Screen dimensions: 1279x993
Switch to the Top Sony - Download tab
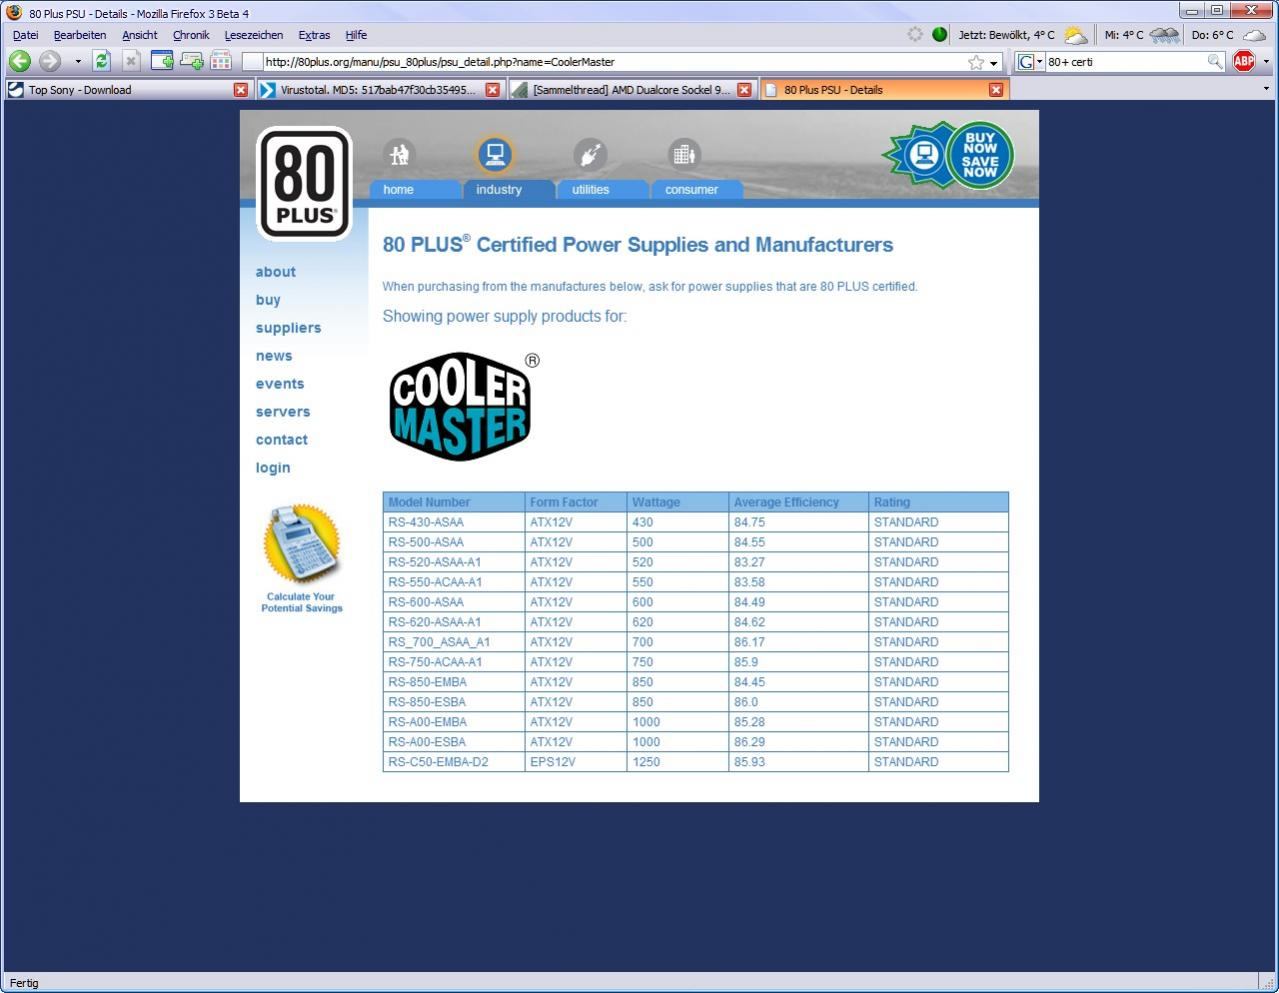click(127, 89)
